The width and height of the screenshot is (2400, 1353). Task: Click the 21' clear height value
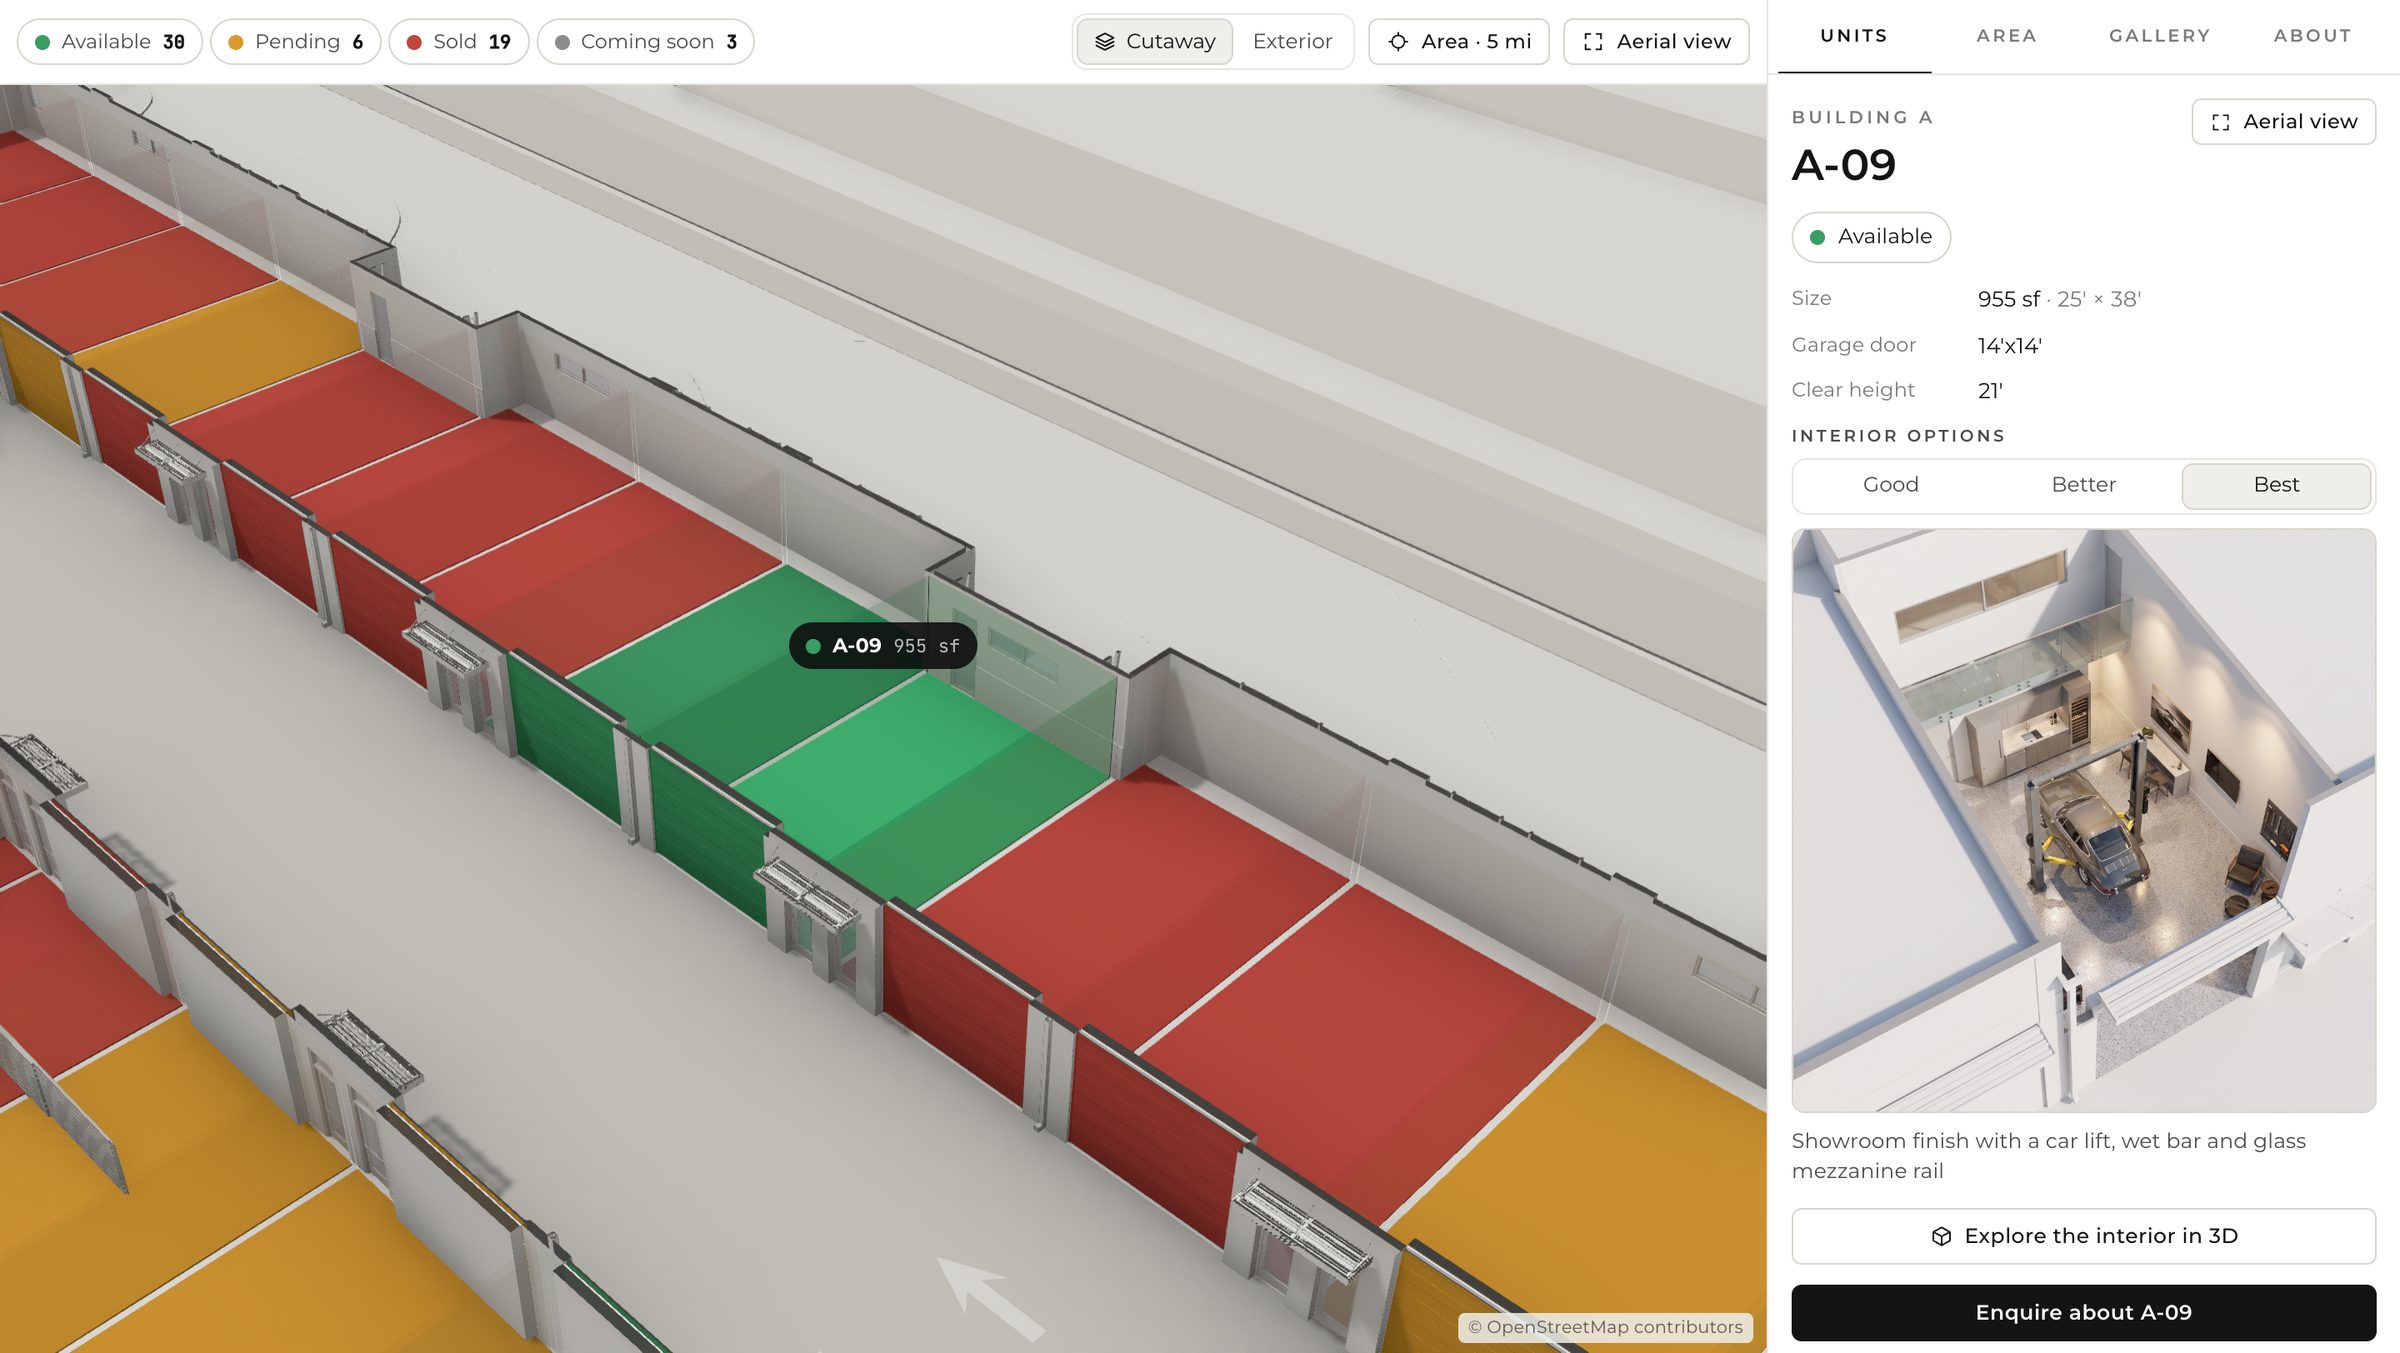pyautogui.click(x=1990, y=391)
